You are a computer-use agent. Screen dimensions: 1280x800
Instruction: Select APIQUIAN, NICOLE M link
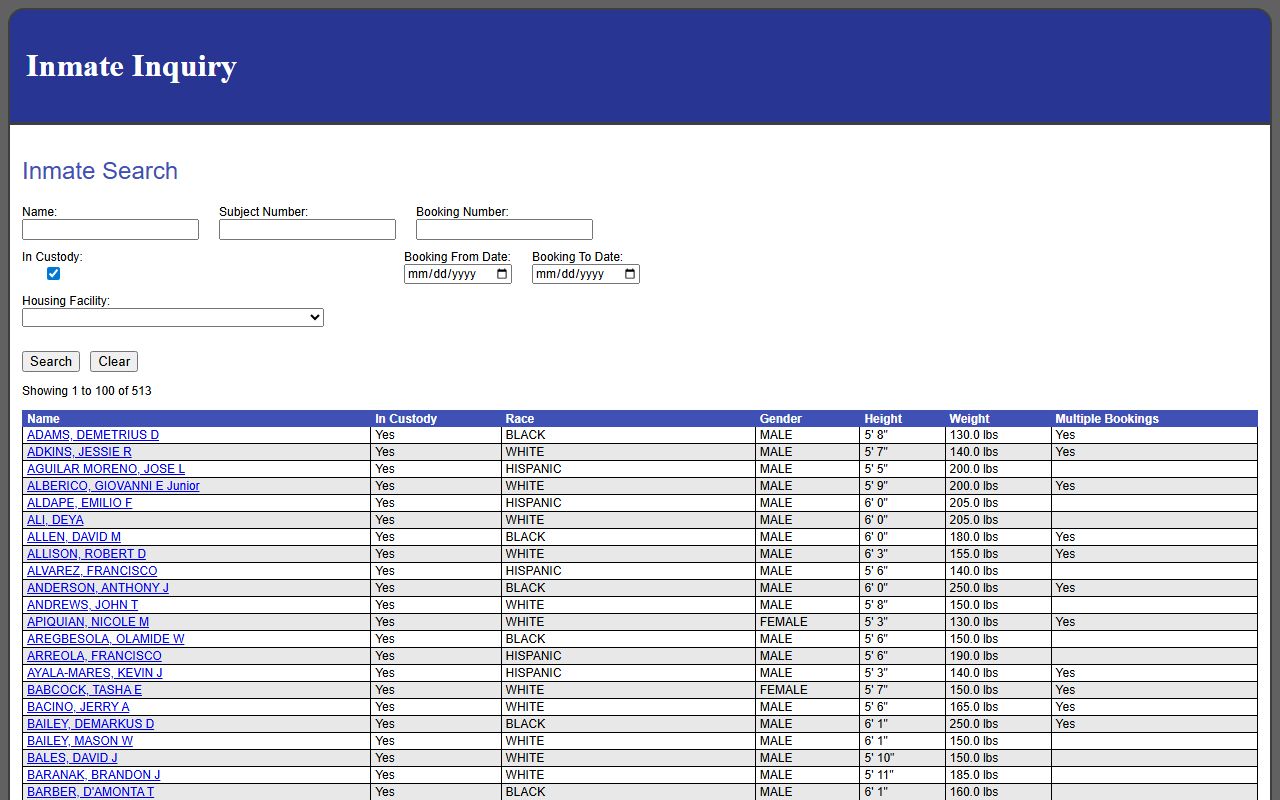click(88, 622)
